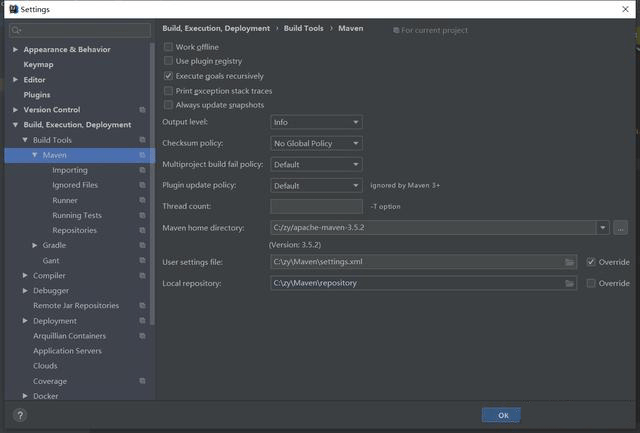Select Repositories in settings tree
This screenshot has width=640, height=433.
(74, 230)
